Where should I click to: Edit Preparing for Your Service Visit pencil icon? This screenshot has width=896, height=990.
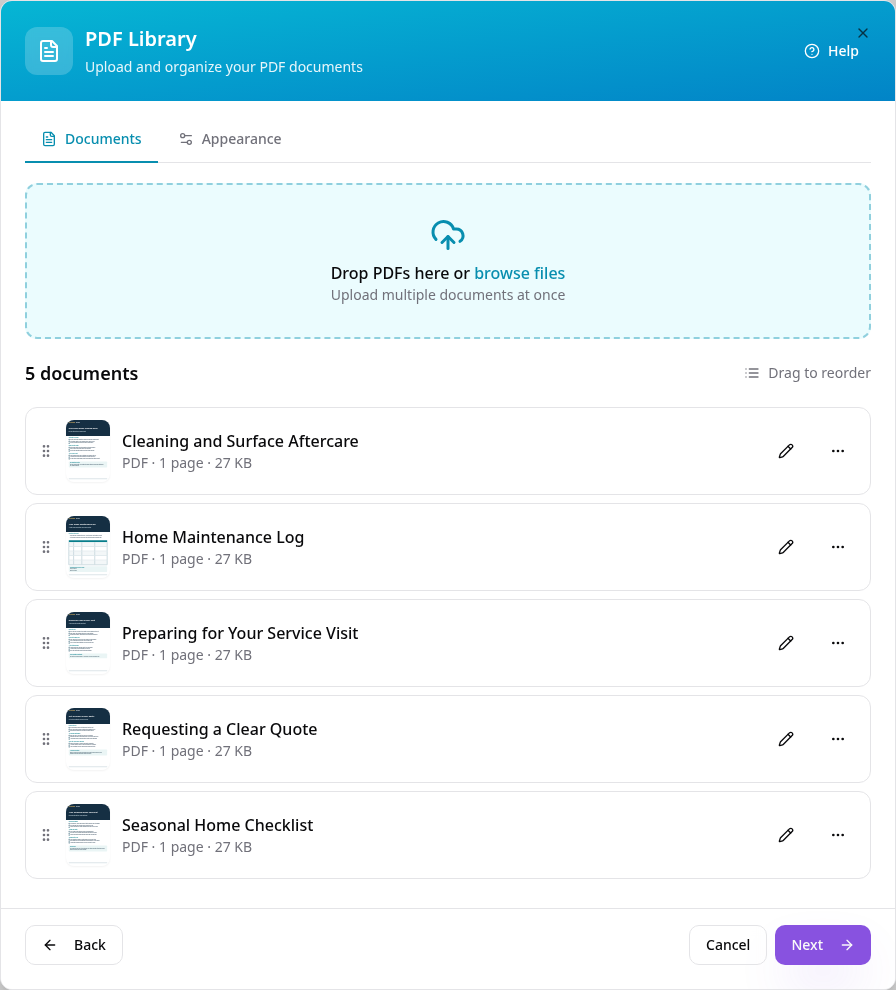pos(786,643)
